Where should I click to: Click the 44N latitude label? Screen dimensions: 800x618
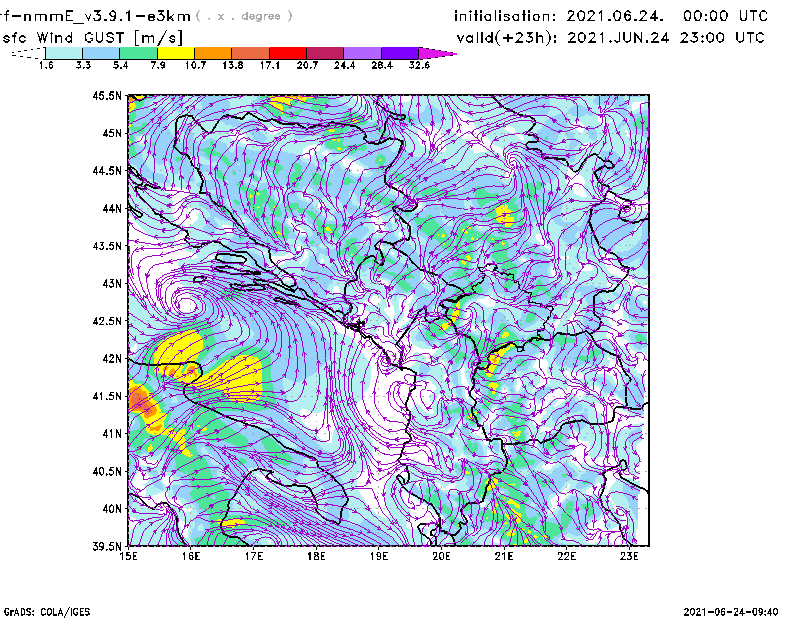point(112,208)
